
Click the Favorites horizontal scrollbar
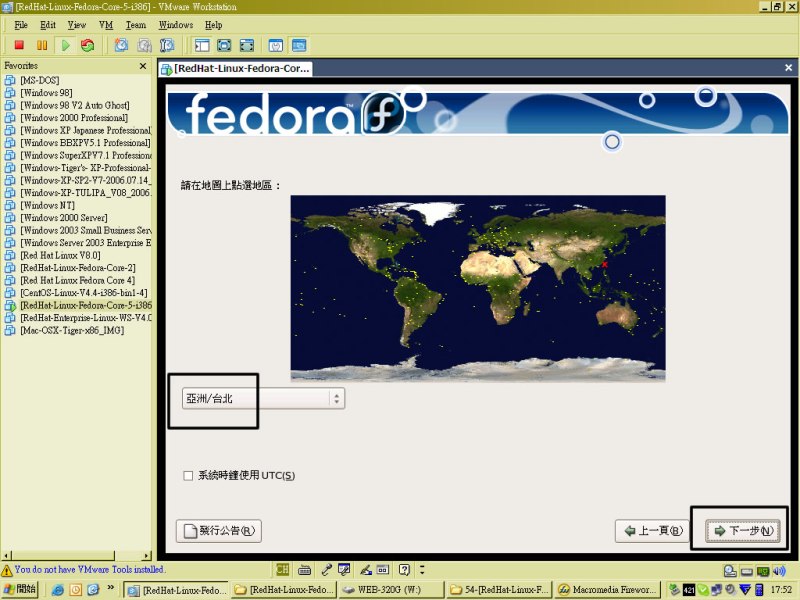77,555
